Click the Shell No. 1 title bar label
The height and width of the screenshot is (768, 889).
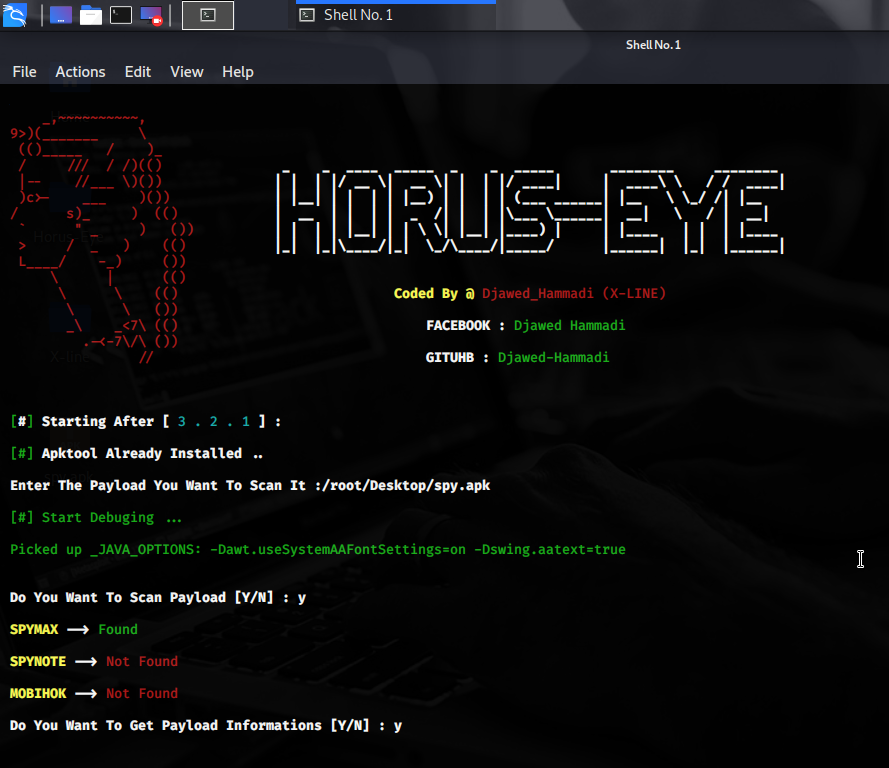click(x=653, y=44)
